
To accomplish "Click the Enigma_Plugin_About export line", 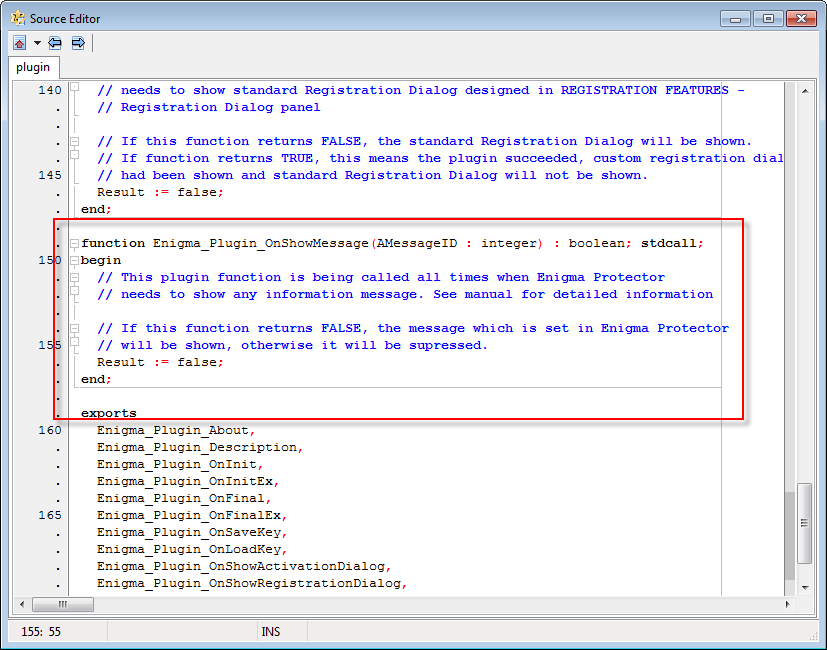I will click(176, 430).
